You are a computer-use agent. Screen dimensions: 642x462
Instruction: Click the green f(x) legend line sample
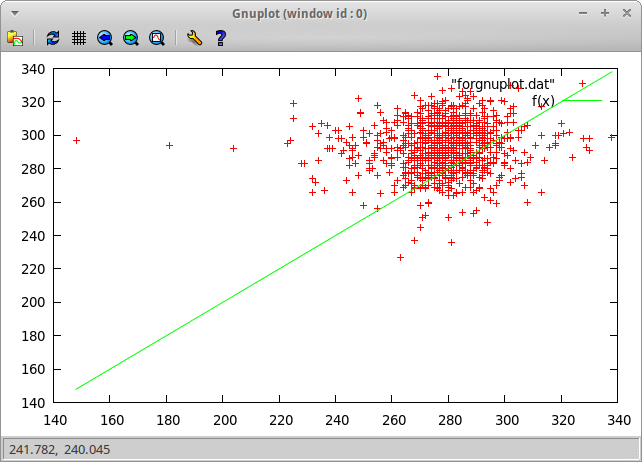pos(583,100)
